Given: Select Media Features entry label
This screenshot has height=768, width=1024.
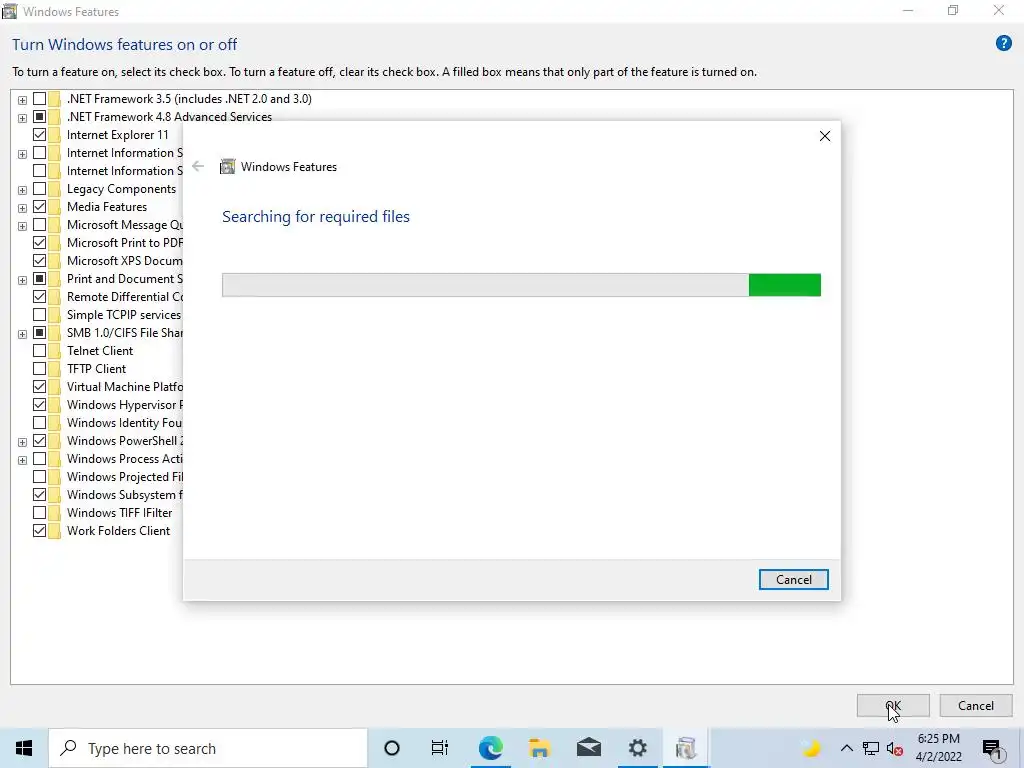Looking at the screenshot, I should [107, 207].
